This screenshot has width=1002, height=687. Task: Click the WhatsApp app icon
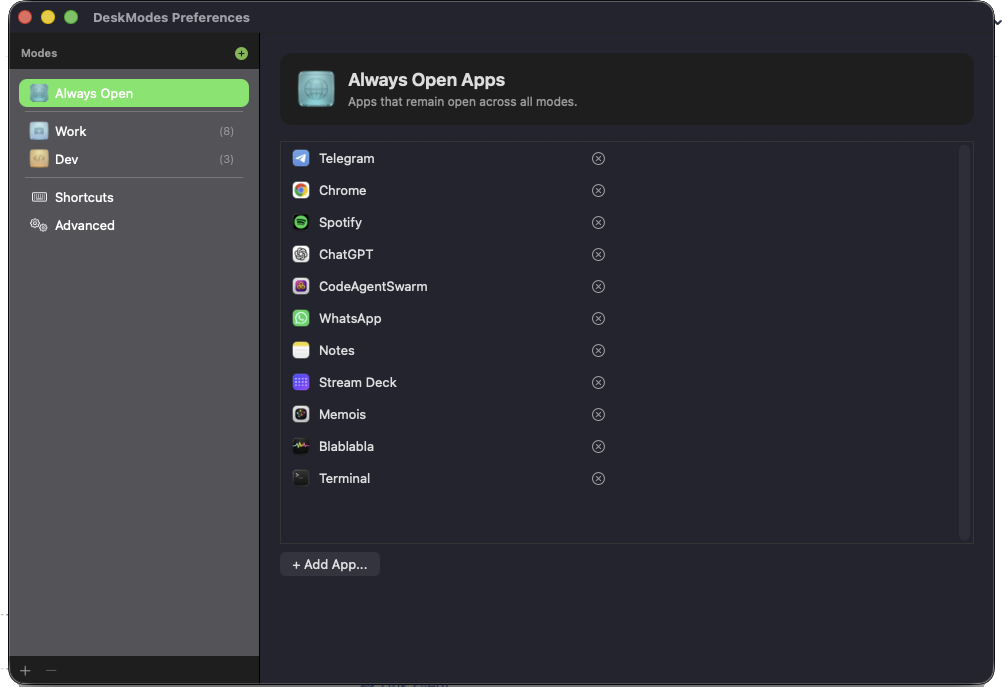(x=301, y=318)
